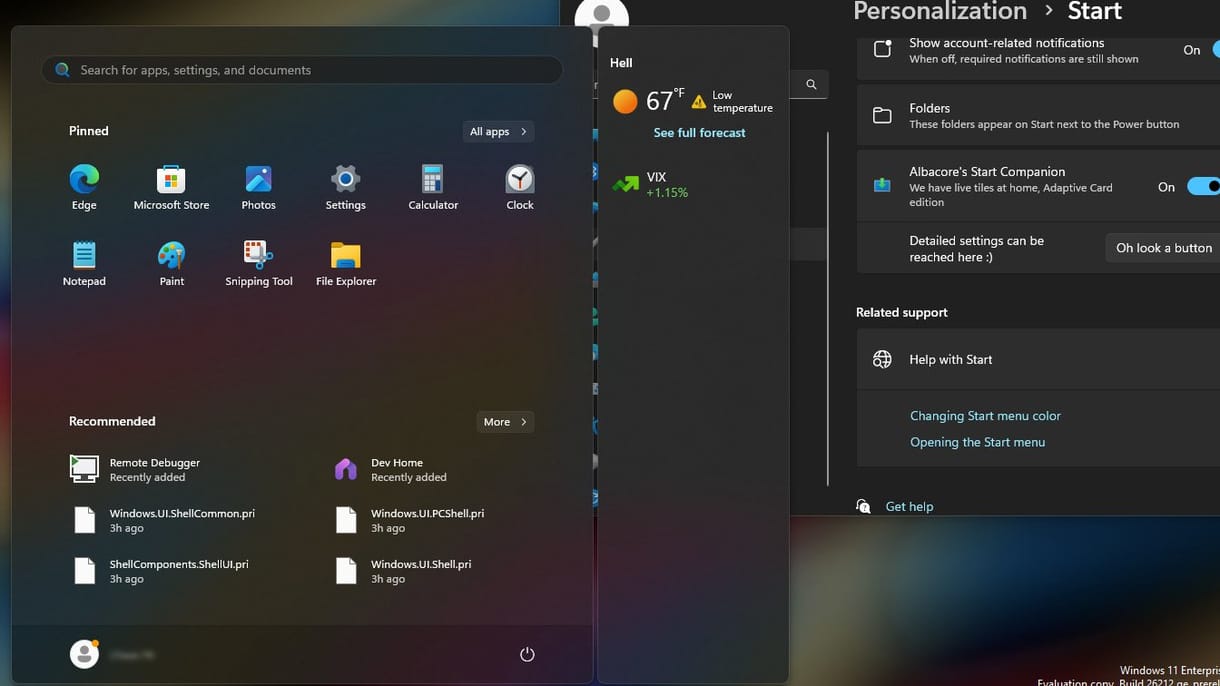Image resolution: width=1220 pixels, height=686 pixels.
Task: Toggle Show account-related notifications switch
Action: [1216, 50]
